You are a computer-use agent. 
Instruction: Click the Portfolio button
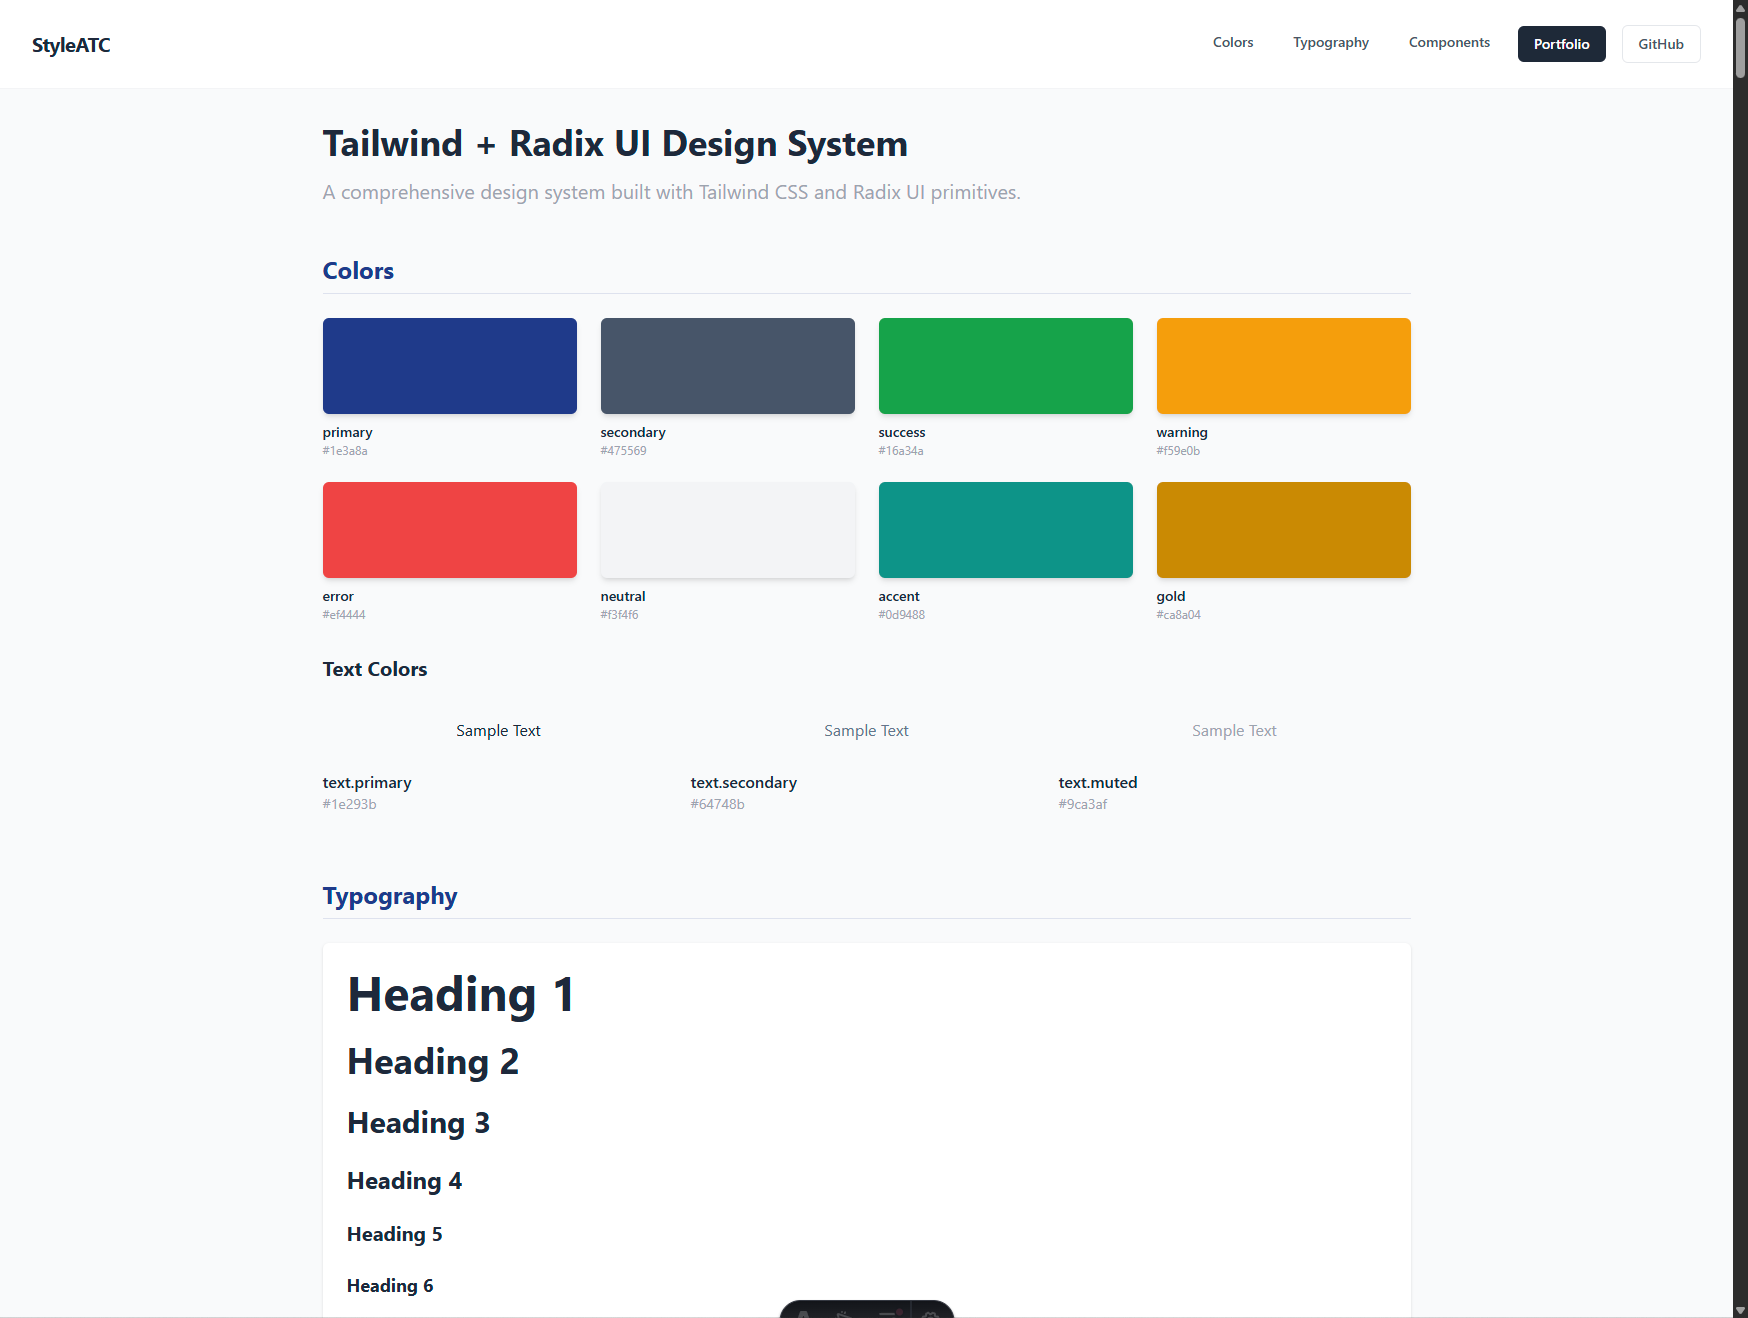(x=1561, y=44)
